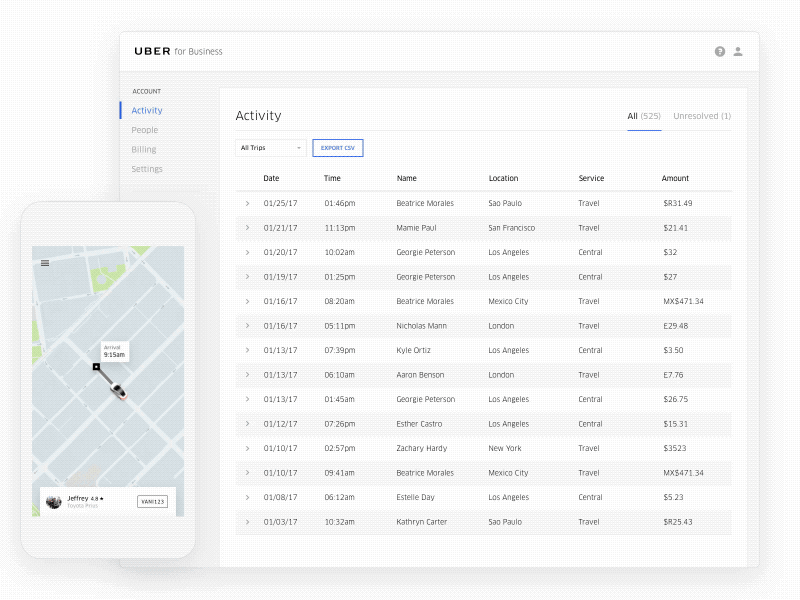800x600 pixels.
Task: Click the user profile icon
Action: pyautogui.click(x=737, y=50)
